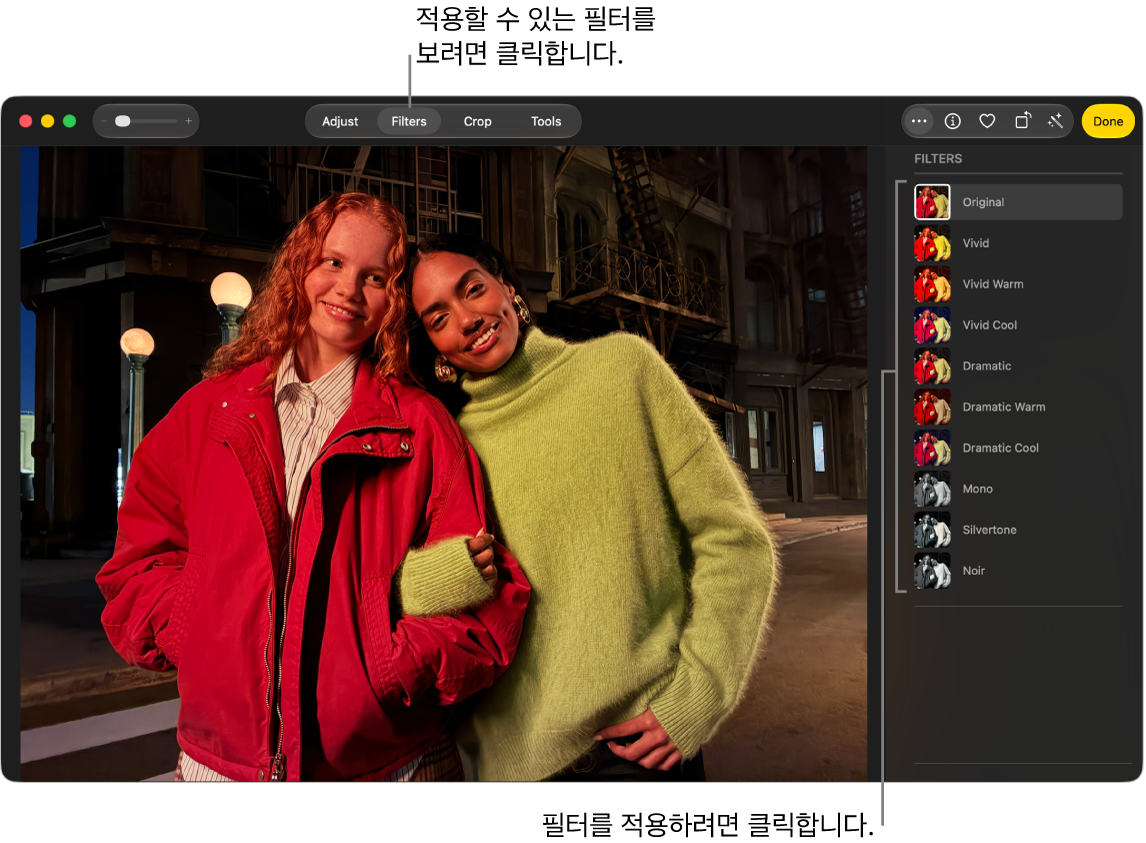
Task: Apply the Dramatic filter thumbnail
Action: pyautogui.click(x=932, y=366)
